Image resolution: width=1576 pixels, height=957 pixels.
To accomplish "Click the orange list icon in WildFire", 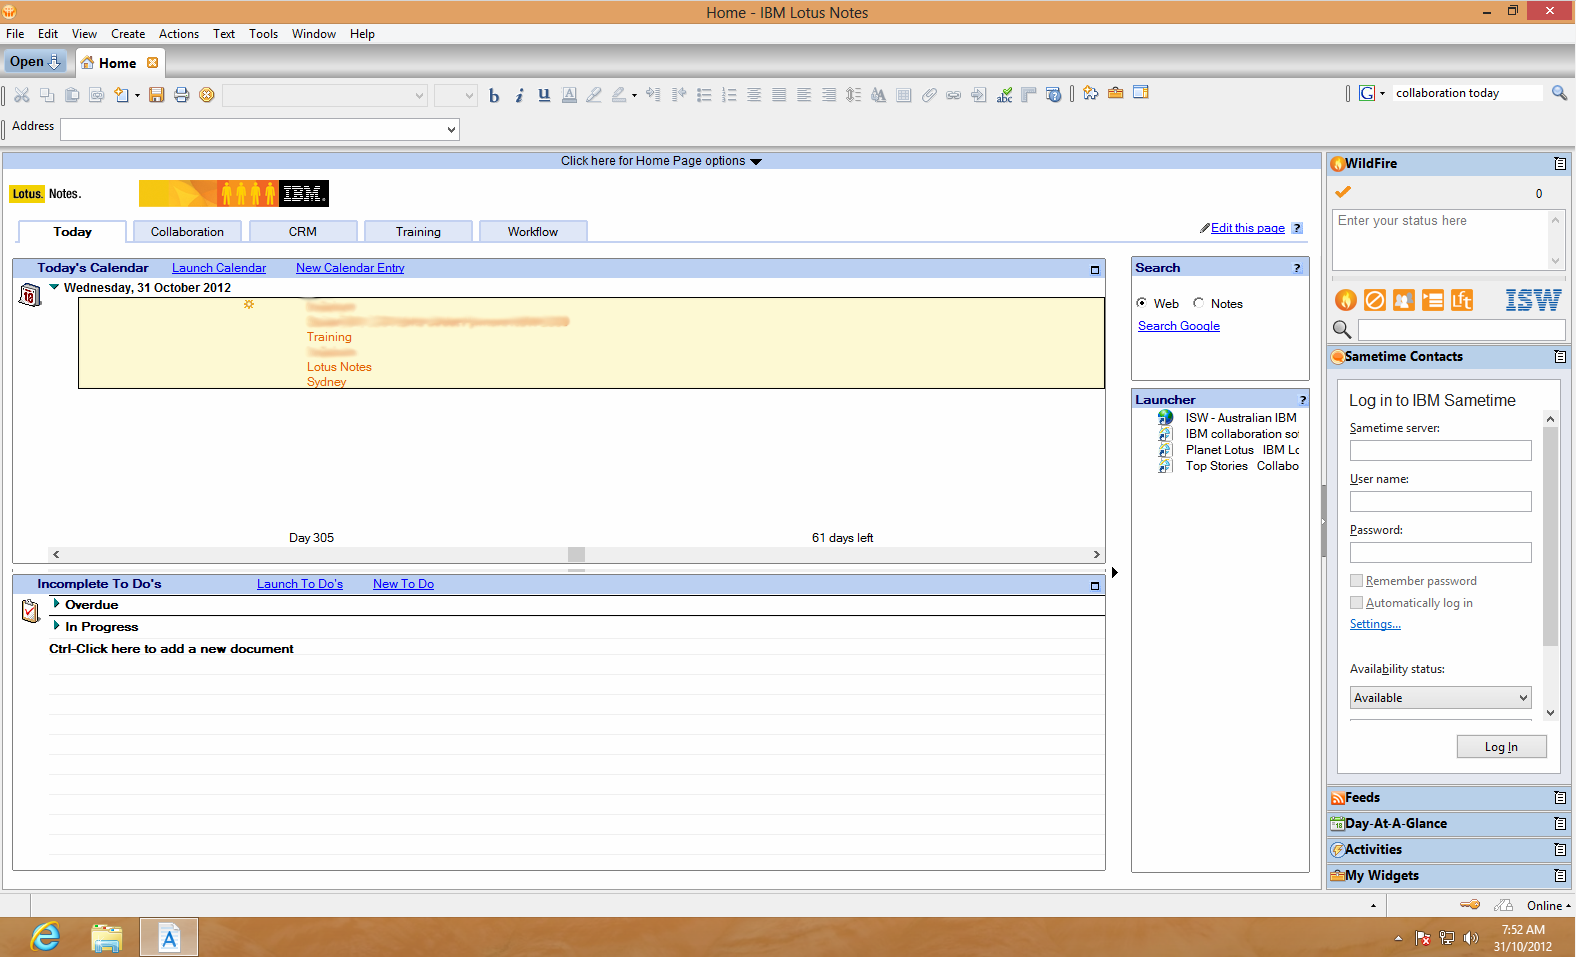I will coord(1433,300).
